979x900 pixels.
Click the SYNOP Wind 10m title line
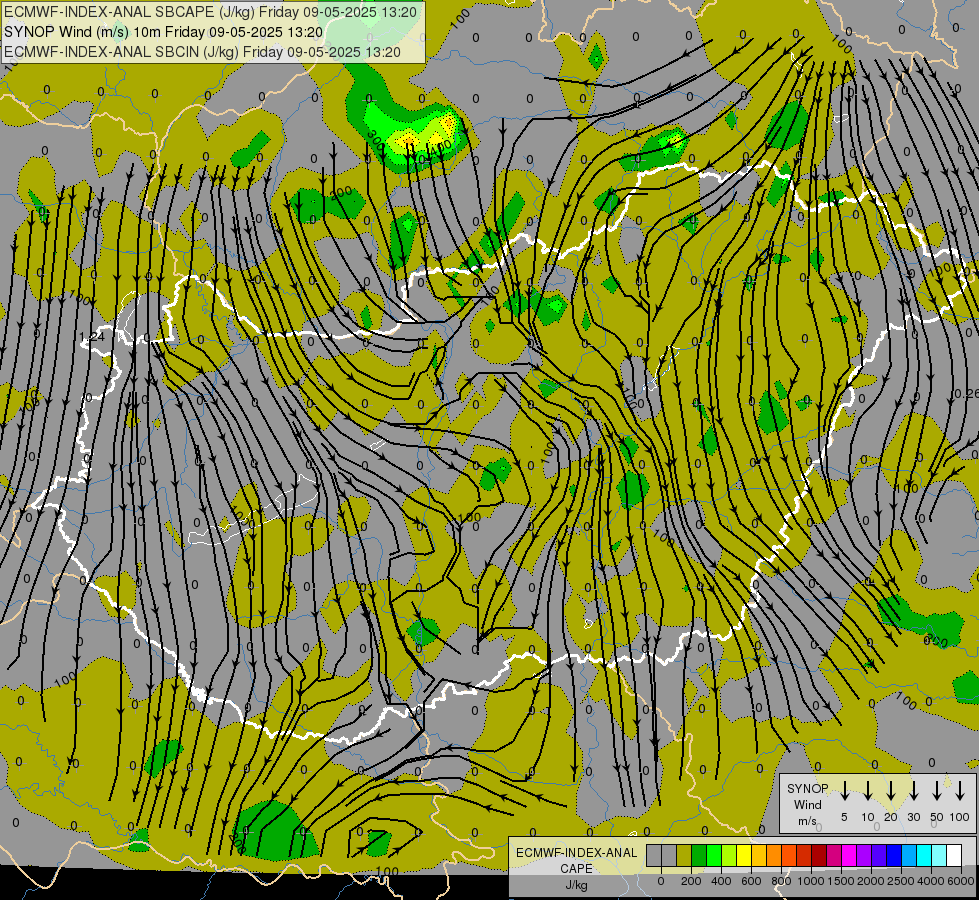pyautogui.click(x=164, y=32)
